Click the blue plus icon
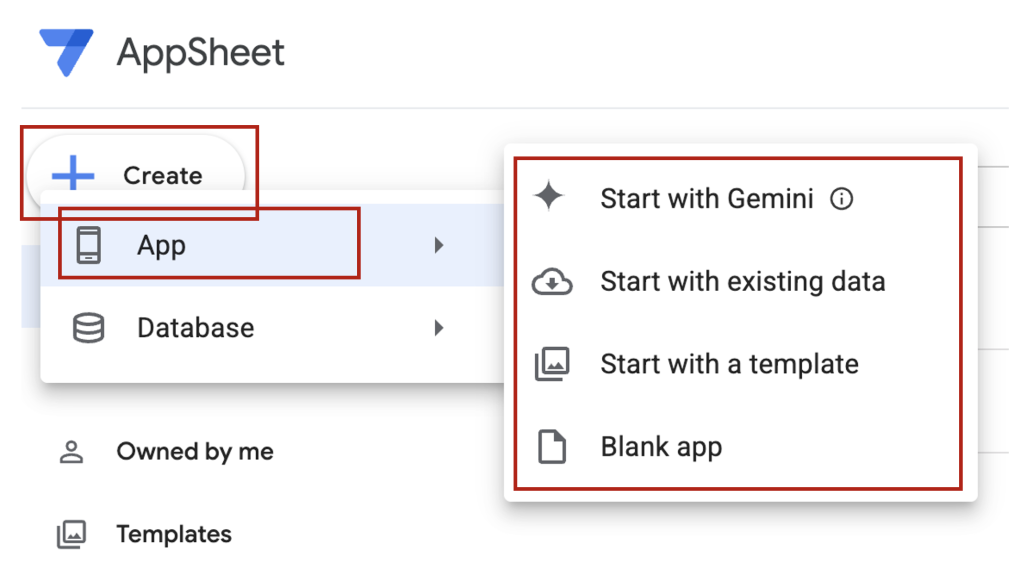The height and width of the screenshot is (563, 1024). (73, 175)
